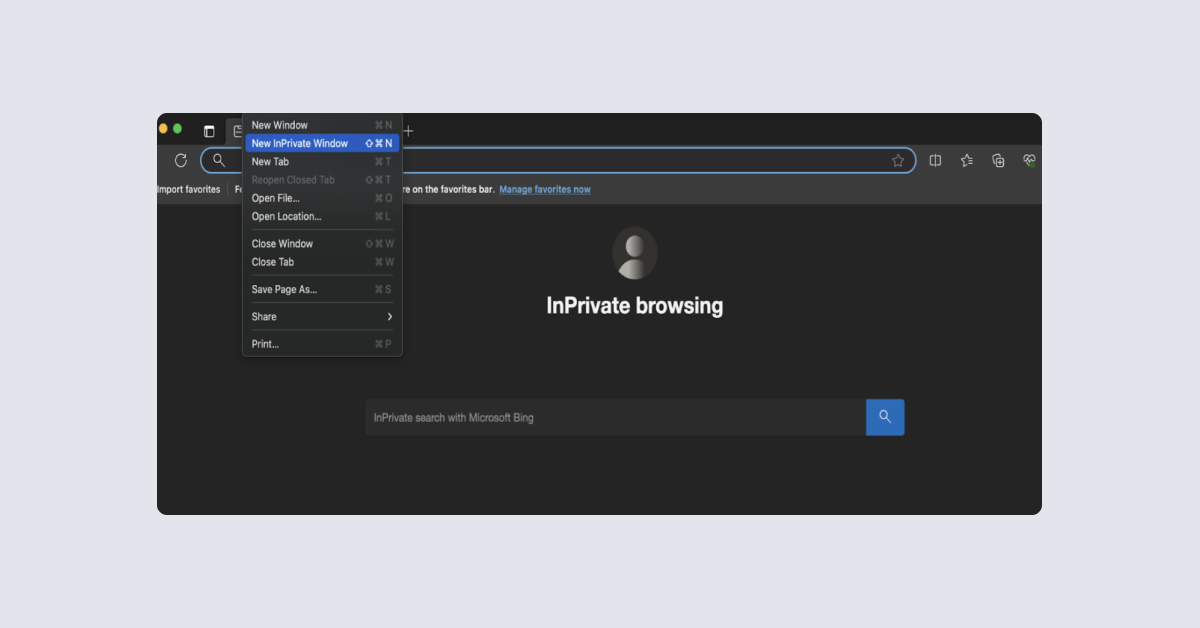Viewport: 1200px width, 628px height.
Task: Open the Manage favorites now link
Action: click(x=544, y=189)
